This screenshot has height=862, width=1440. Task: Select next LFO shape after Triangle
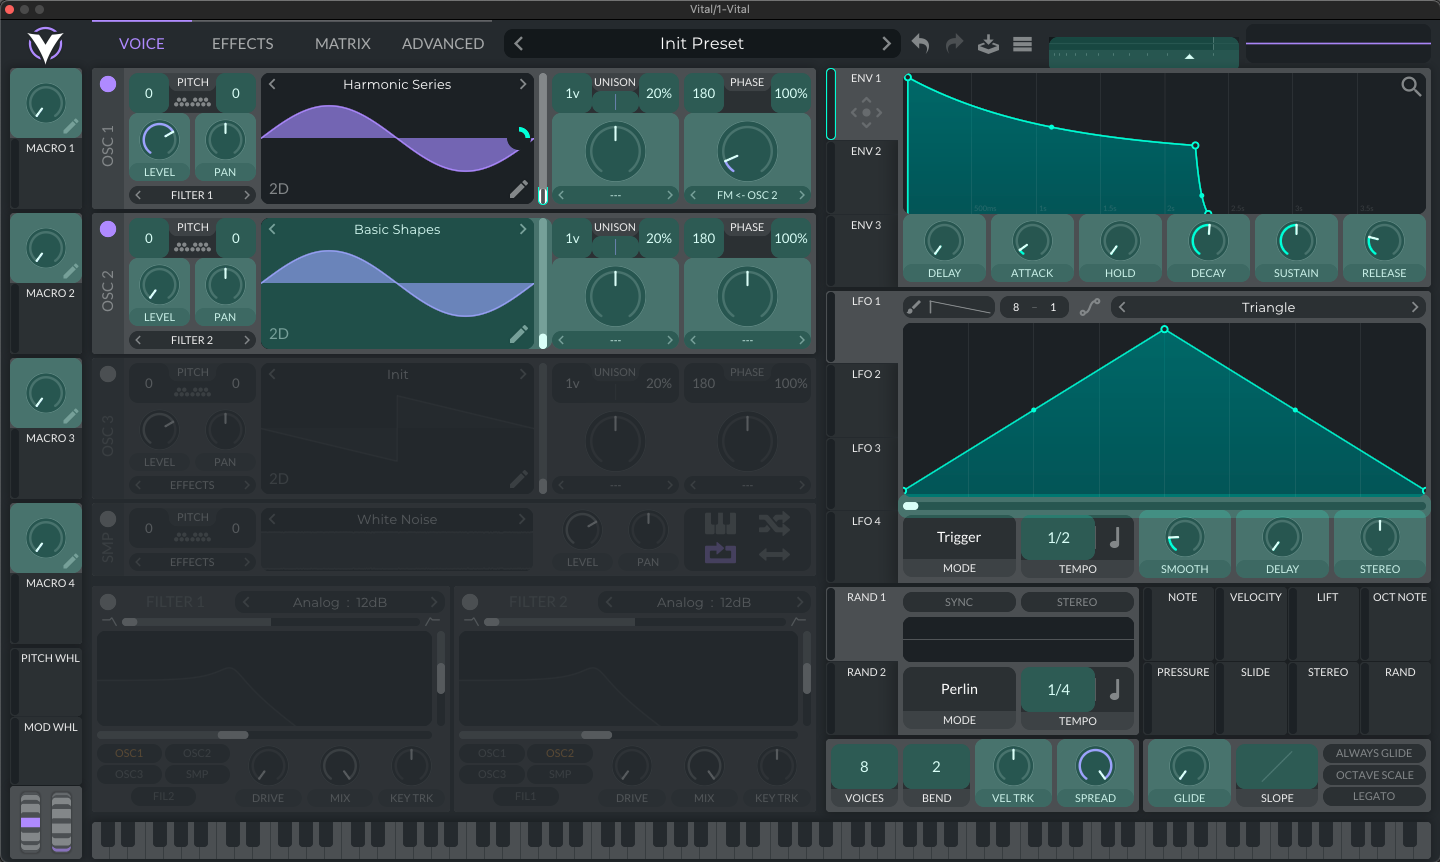pos(1415,307)
